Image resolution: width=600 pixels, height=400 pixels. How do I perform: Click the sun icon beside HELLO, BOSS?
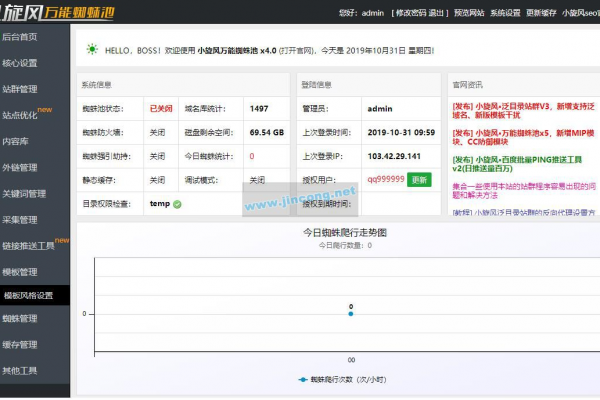pyautogui.click(x=92, y=49)
